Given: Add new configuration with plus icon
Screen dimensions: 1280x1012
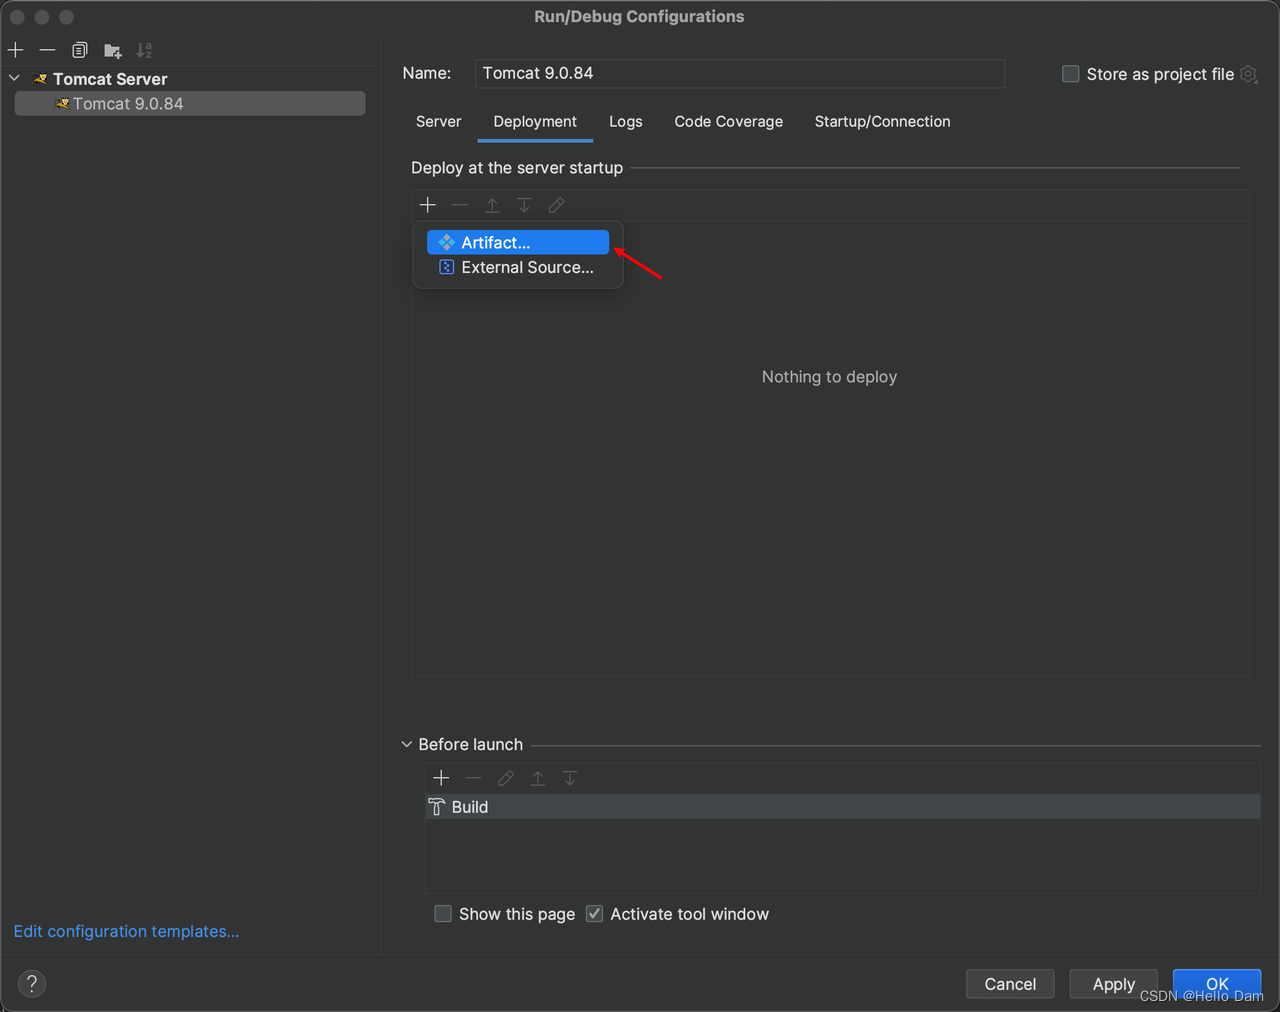Looking at the screenshot, I should click(x=16, y=50).
